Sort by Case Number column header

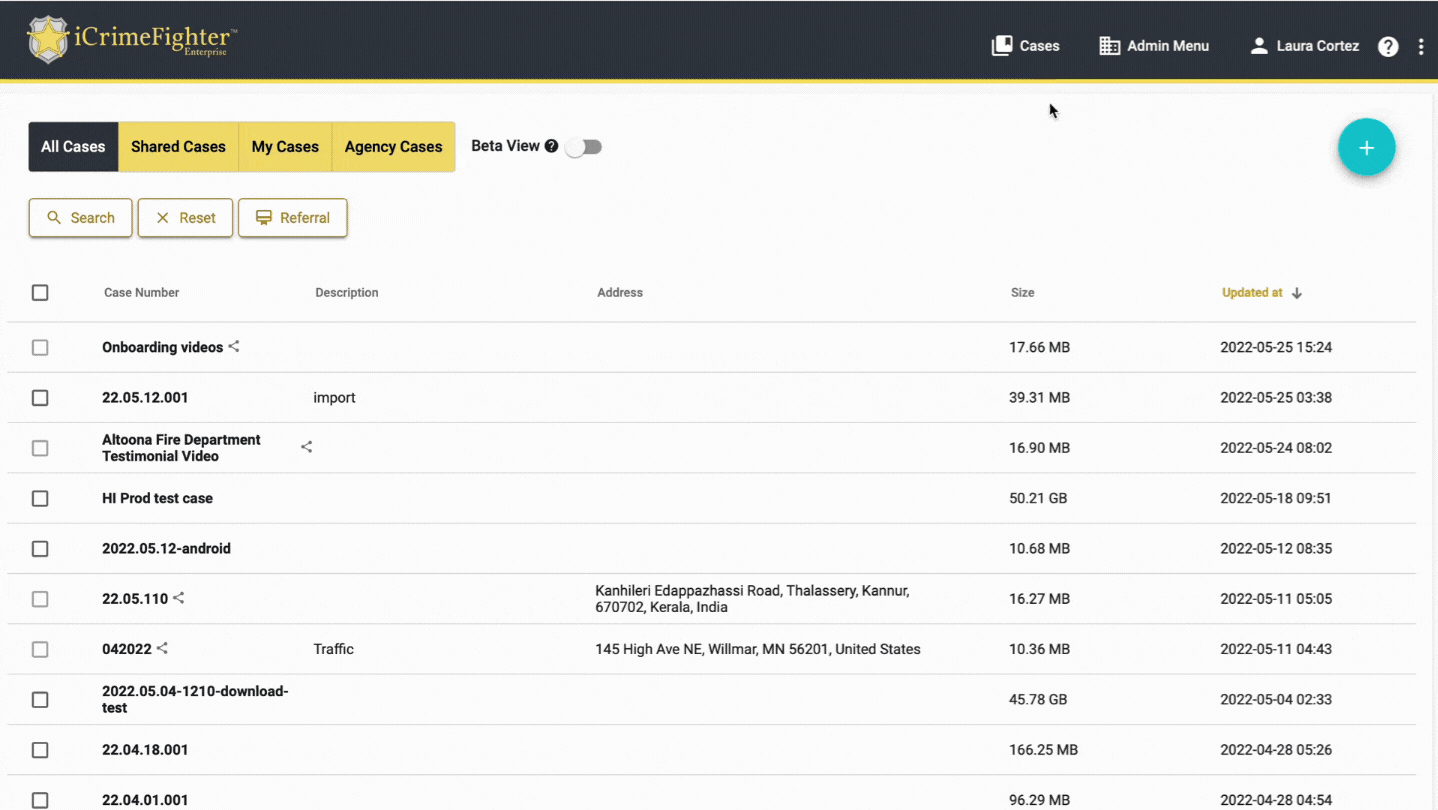[x=142, y=293]
